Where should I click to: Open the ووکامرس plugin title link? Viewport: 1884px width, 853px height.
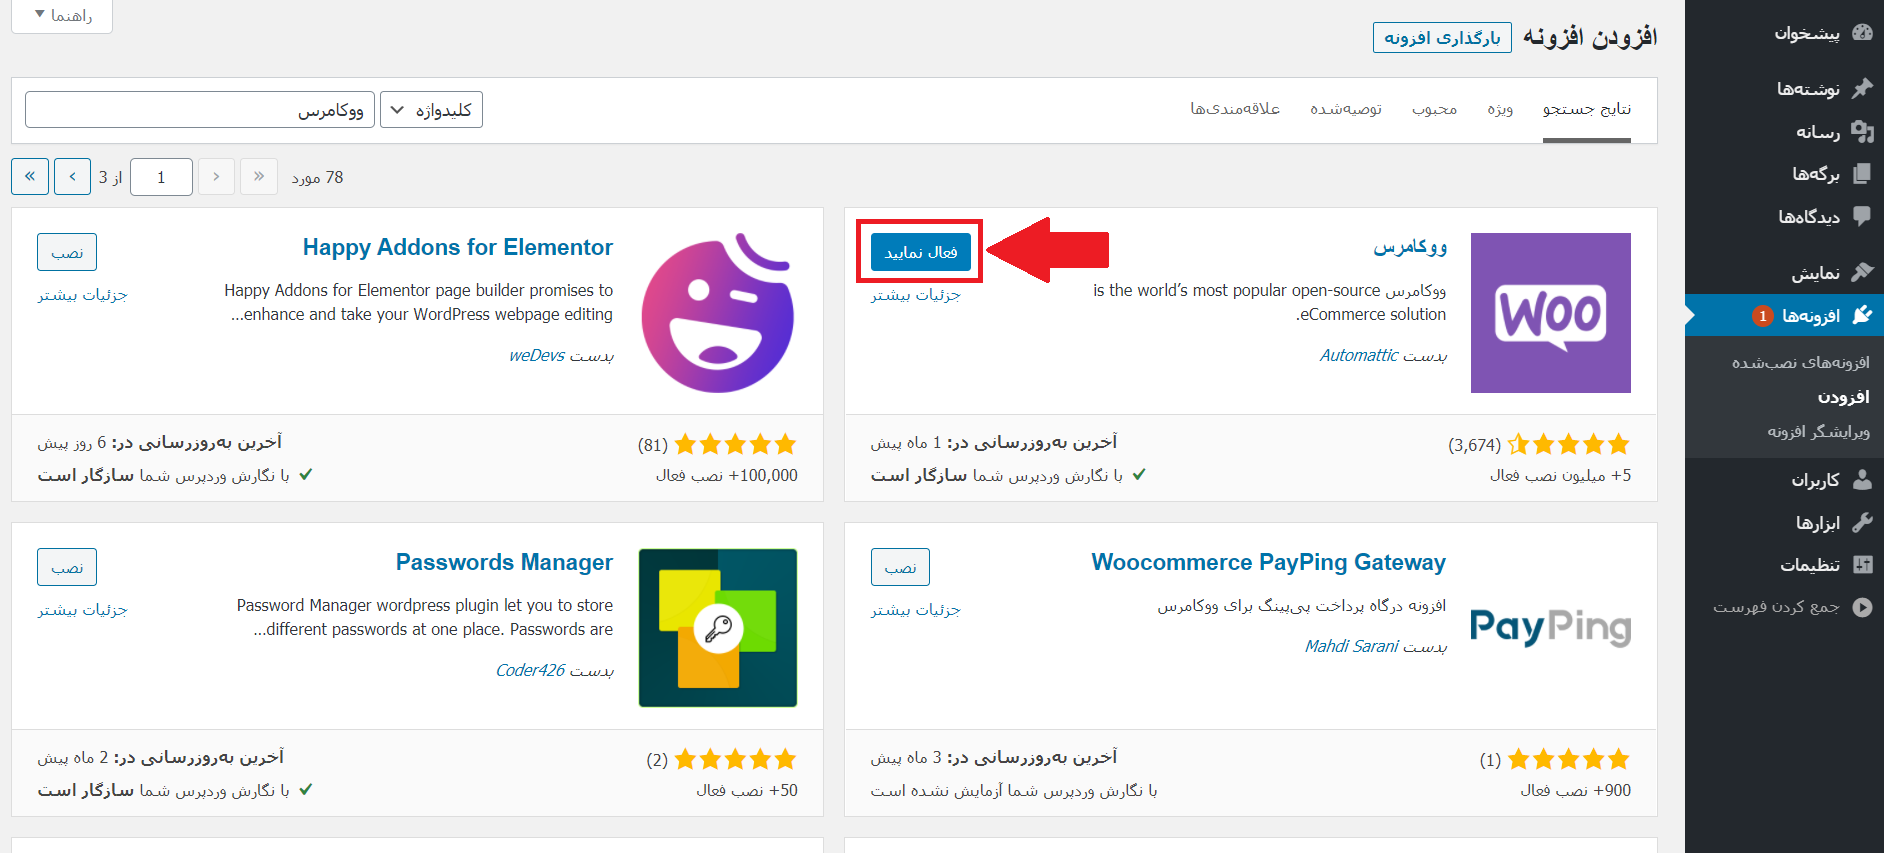[x=1410, y=247]
